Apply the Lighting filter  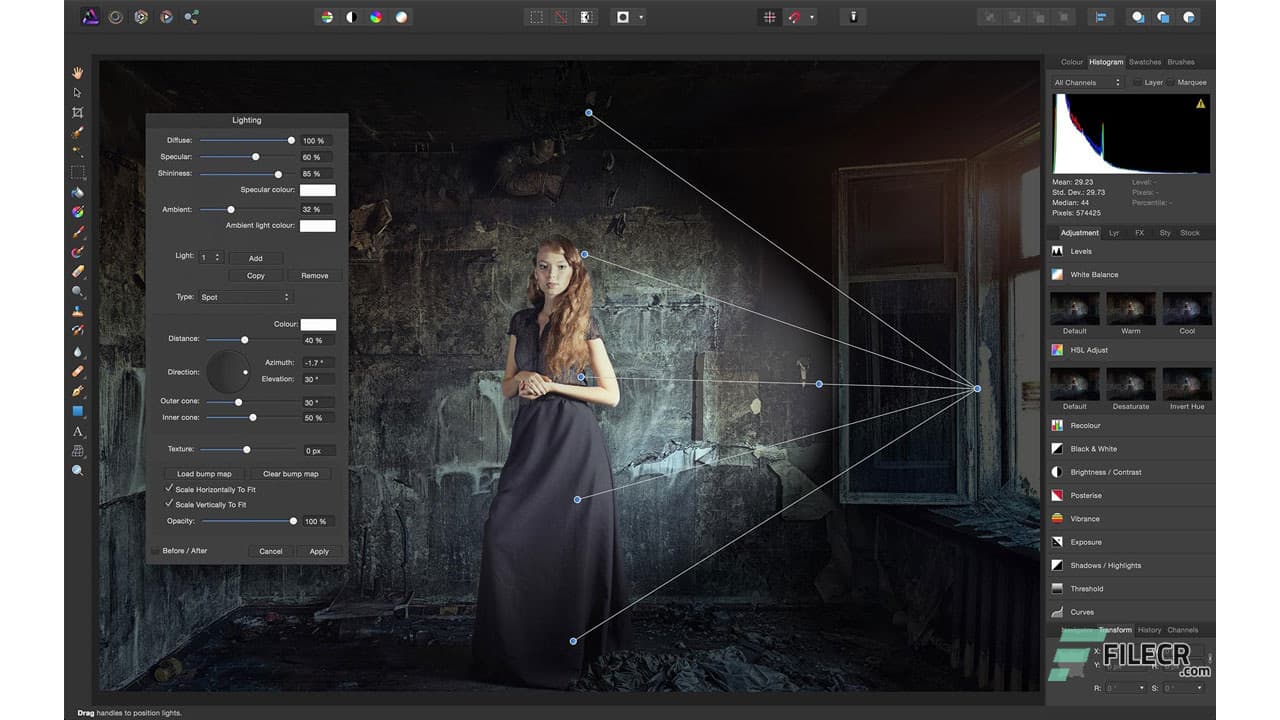(318, 551)
